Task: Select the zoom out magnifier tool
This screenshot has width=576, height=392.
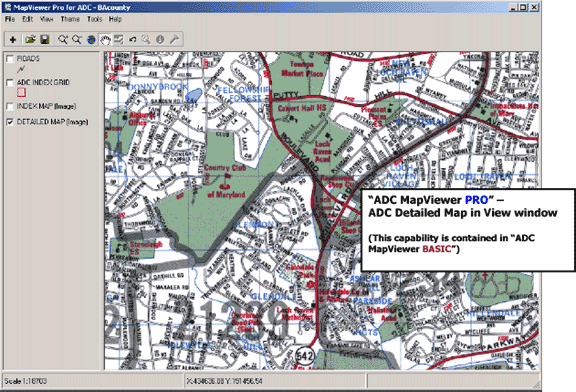Action: click(77, 39)
